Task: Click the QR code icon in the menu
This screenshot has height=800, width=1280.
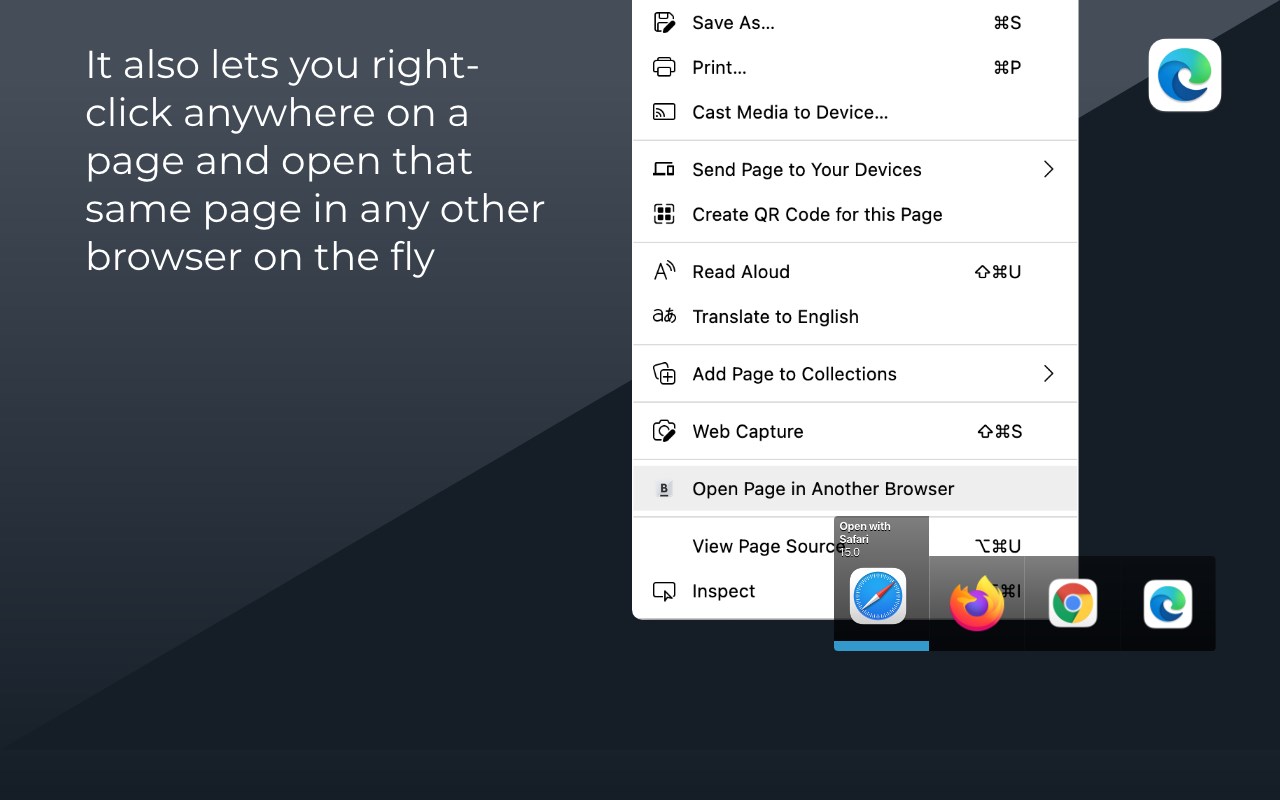Action: coord(664,214)
